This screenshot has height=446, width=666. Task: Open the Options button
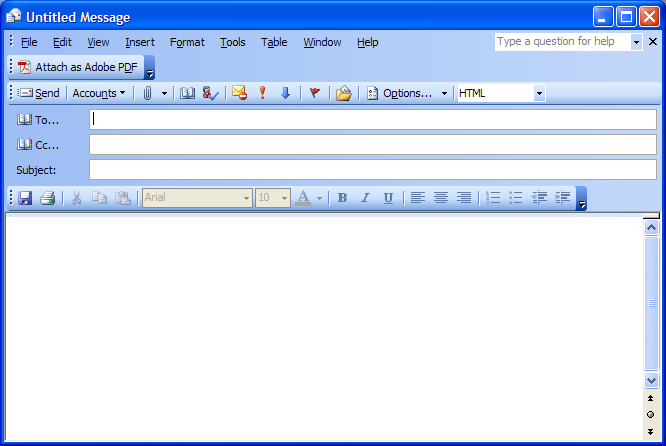[x=400, y=93]
